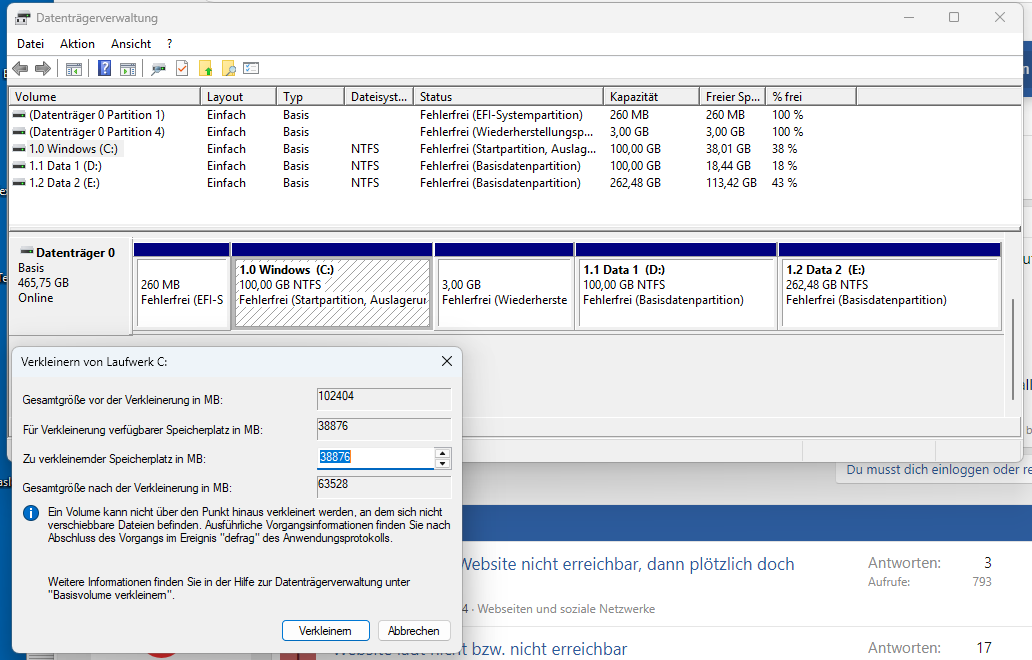
Task: Click the disk connect/rescan toolbar icon
Action: pyautogui.click(x=159, y=68)
